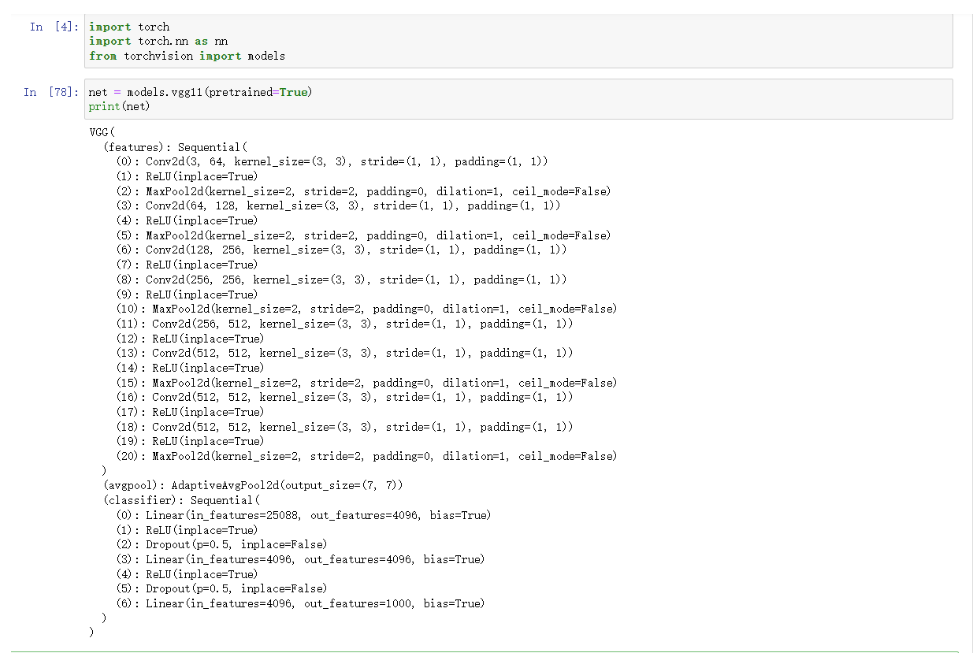Click (8): Conv2d(256, 256 line
Screen dimensions: 975x664
coord(341,280)
